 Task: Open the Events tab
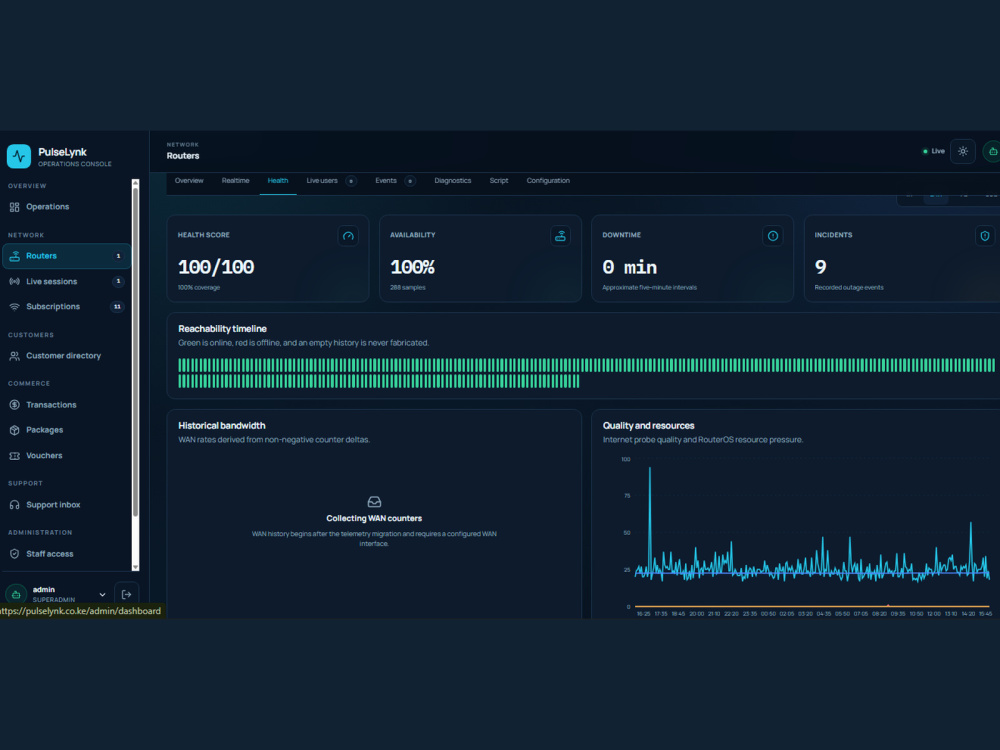click(x=386, y=181)
